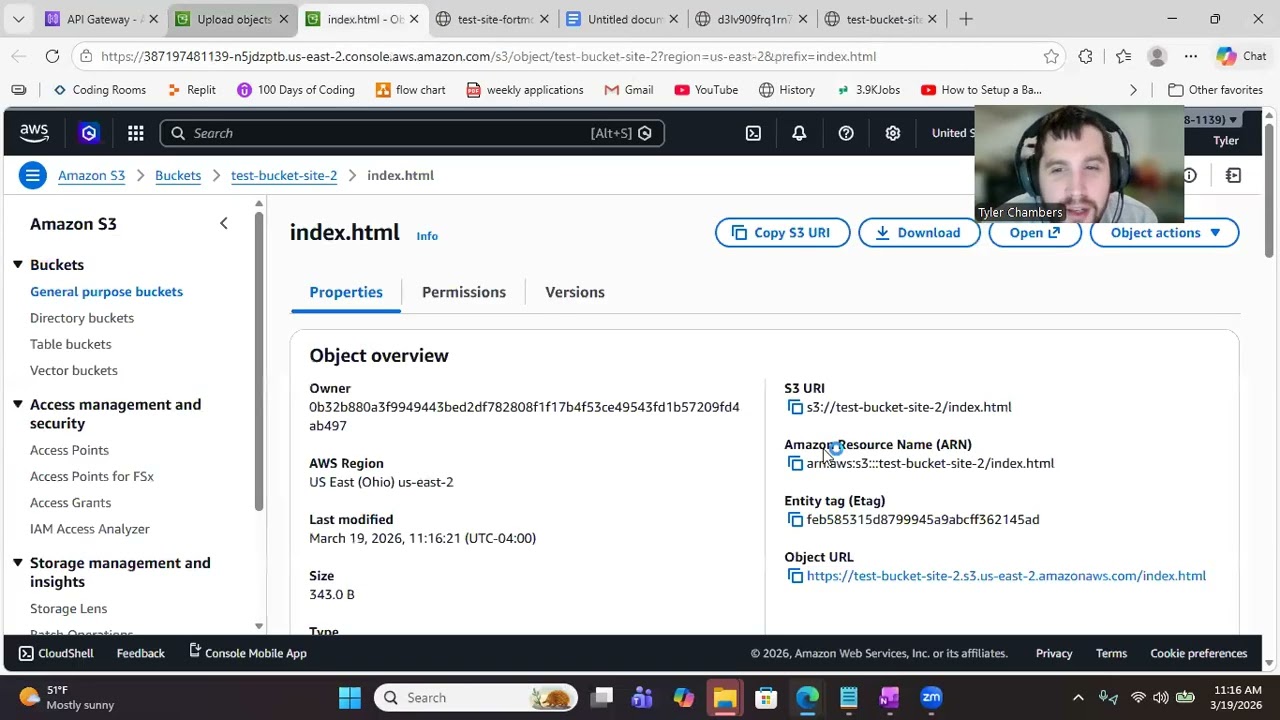
Task: Switch to the Permissions tab
Action: [x=464, y=292]
